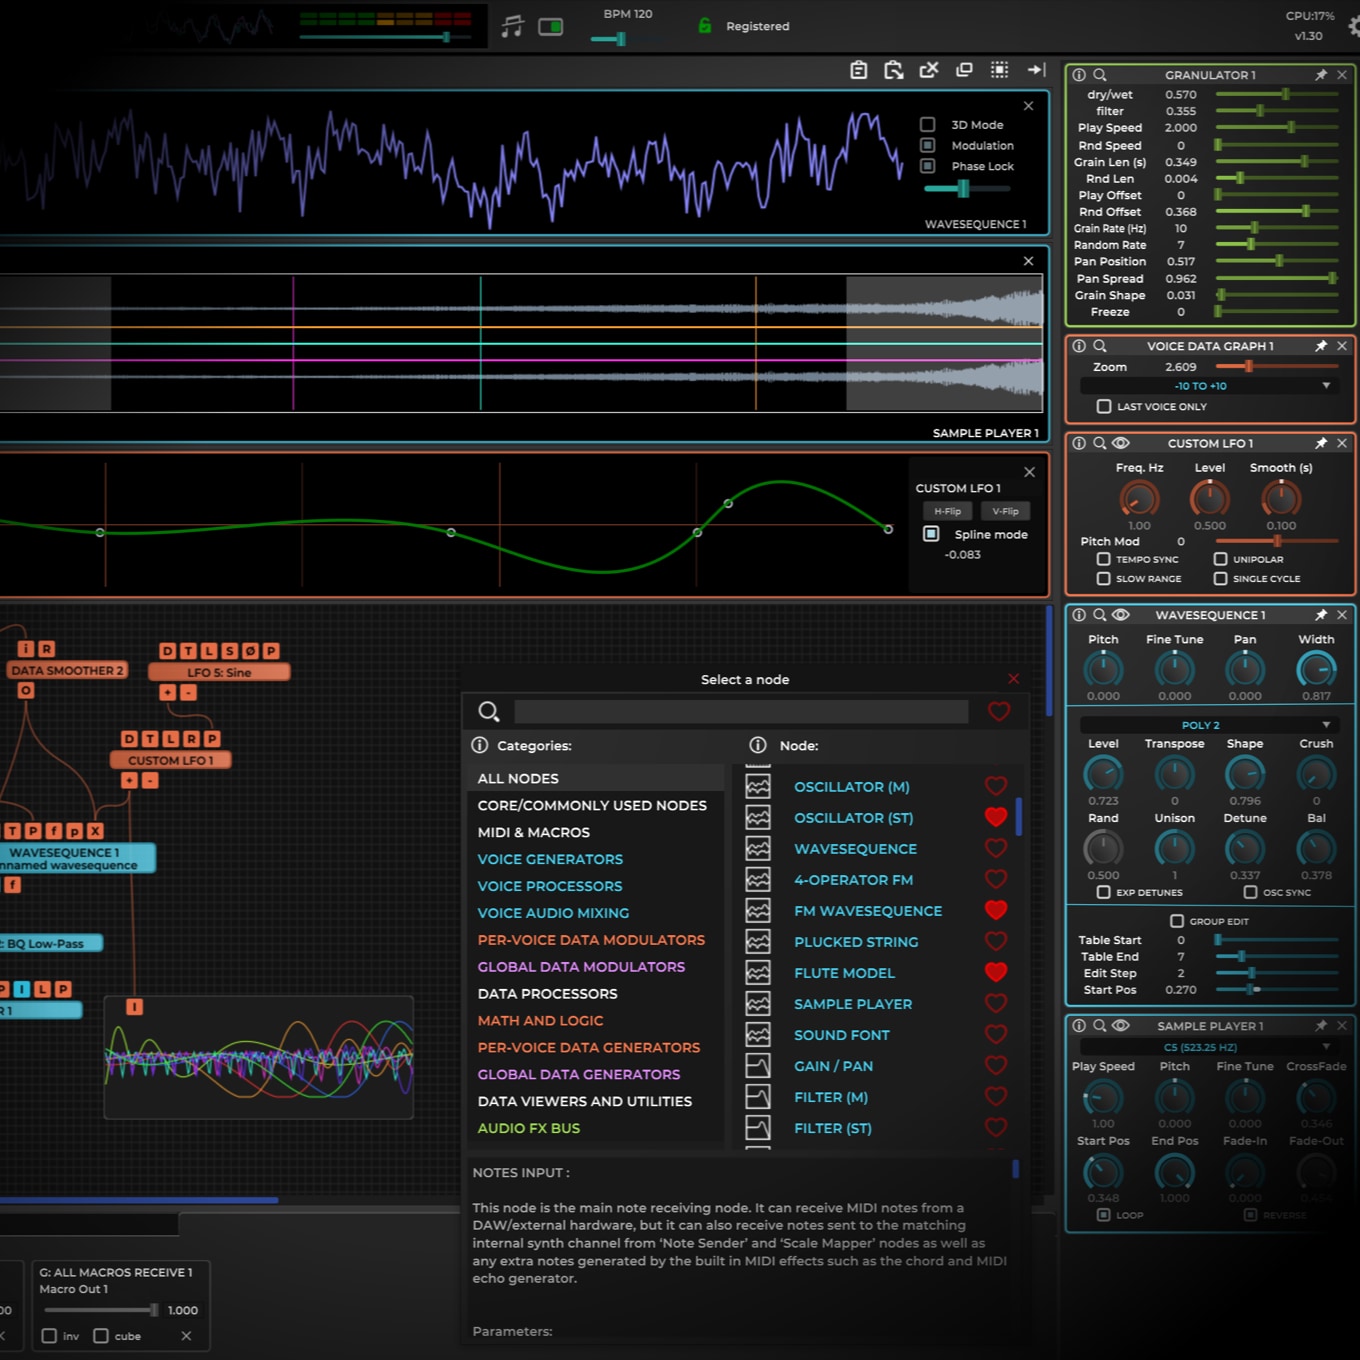The width and height of the screenshot is (1360, 1360).
Task: Toggle Spline mode checkbox
Action: (931, 534)
